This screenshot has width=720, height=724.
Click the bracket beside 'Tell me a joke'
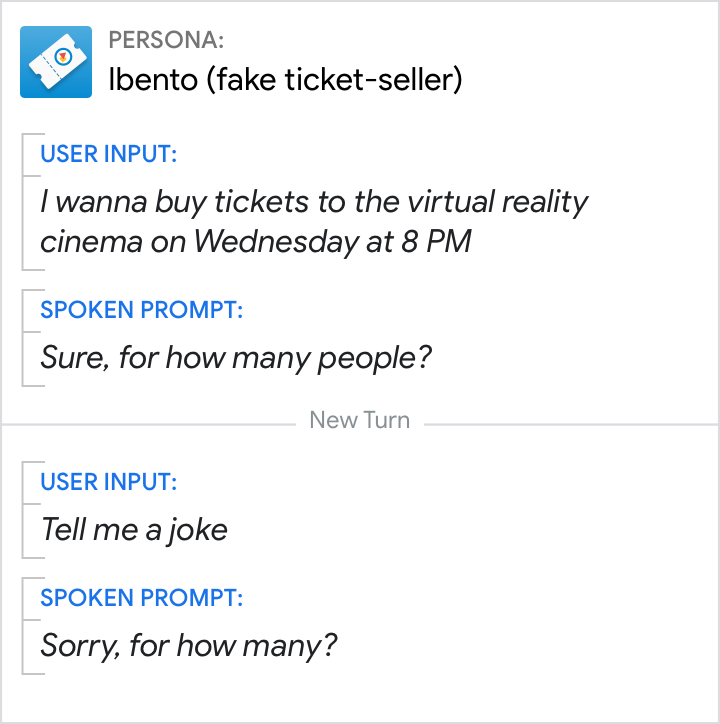(x=23, y=510)
